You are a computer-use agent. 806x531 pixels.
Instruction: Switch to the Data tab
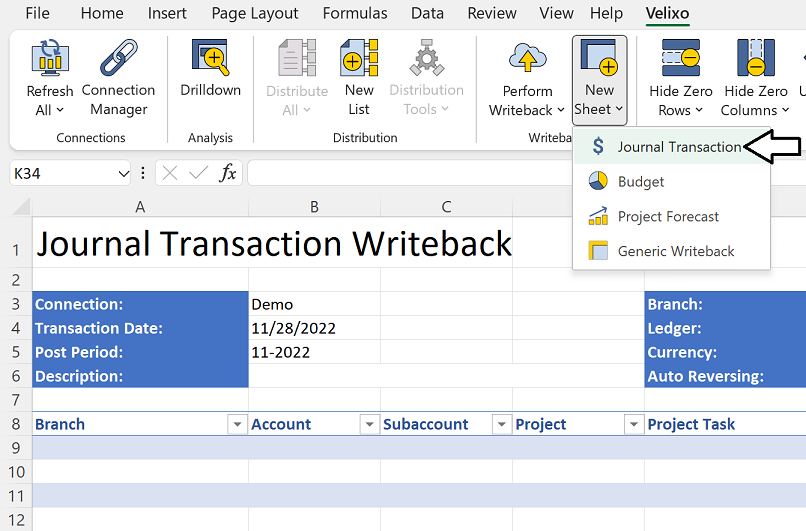click(427, 13)
